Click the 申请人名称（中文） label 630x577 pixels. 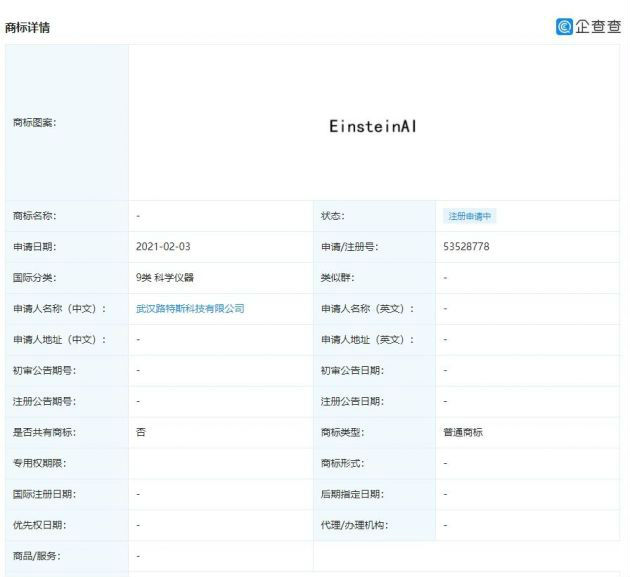tap(59, 309)
